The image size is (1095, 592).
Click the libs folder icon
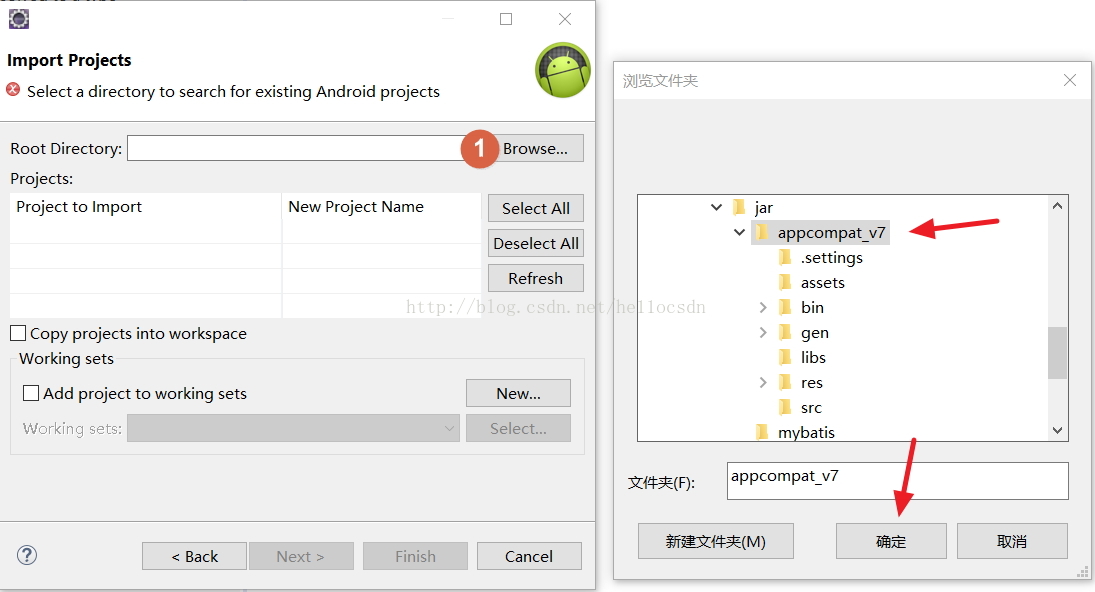pyautogui.click(x=785, y=357)
